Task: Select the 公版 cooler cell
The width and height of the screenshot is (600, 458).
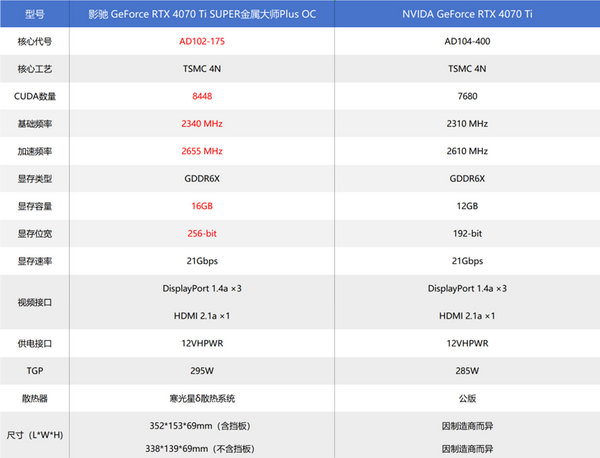Action: [x=467, y=397]
